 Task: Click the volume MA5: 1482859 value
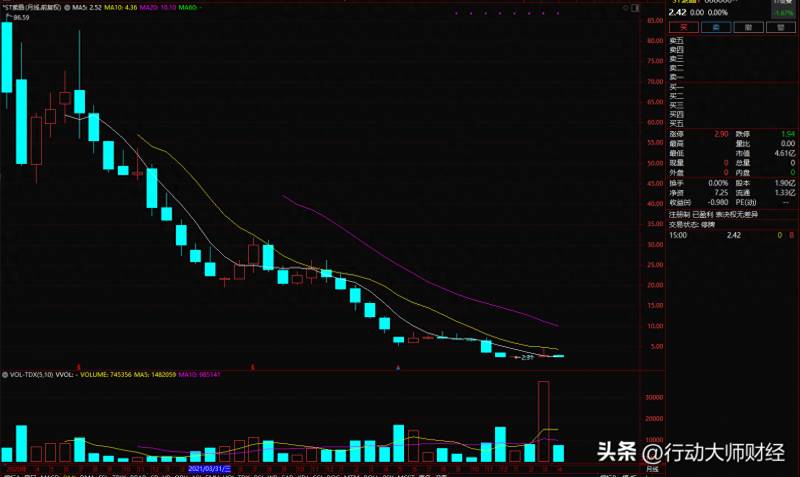coord(155,374)
